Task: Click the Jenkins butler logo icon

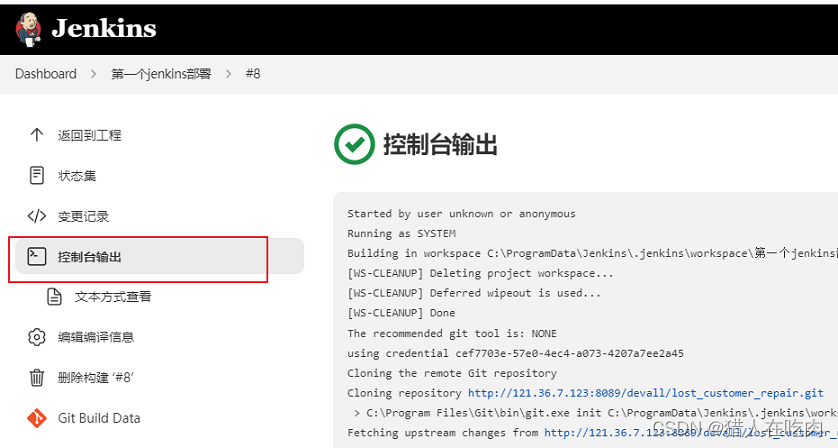Action: click(x=29, y=29)
